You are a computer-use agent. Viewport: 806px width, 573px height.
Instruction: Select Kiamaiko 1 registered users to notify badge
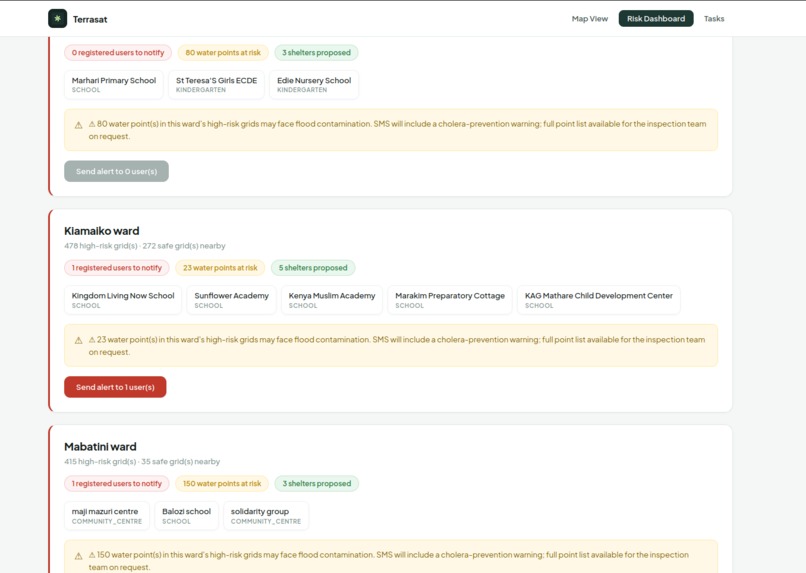click(117, 268)
